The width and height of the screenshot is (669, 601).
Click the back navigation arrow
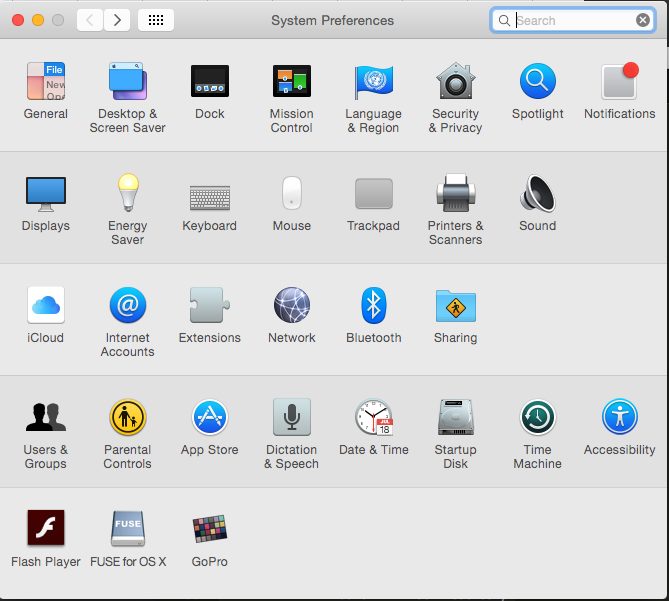(90, 20)
